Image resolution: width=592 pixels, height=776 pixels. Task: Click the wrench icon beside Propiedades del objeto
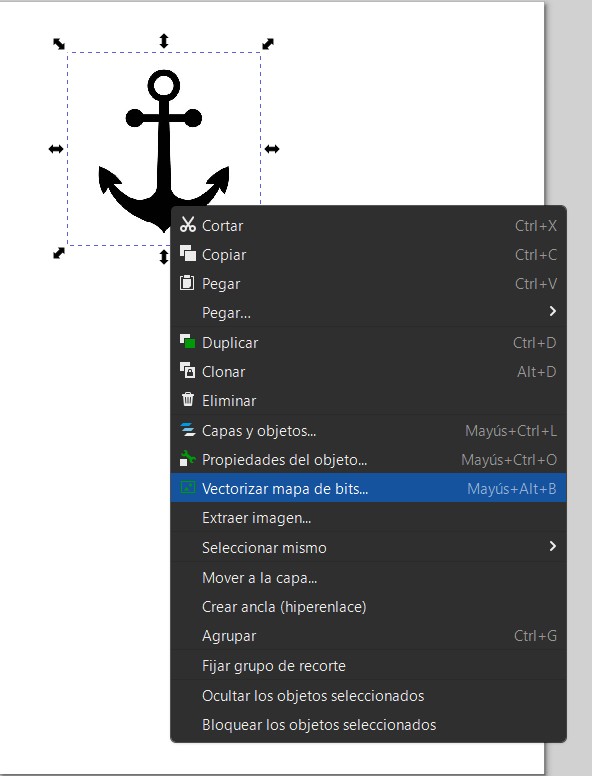tap(188, 459)
